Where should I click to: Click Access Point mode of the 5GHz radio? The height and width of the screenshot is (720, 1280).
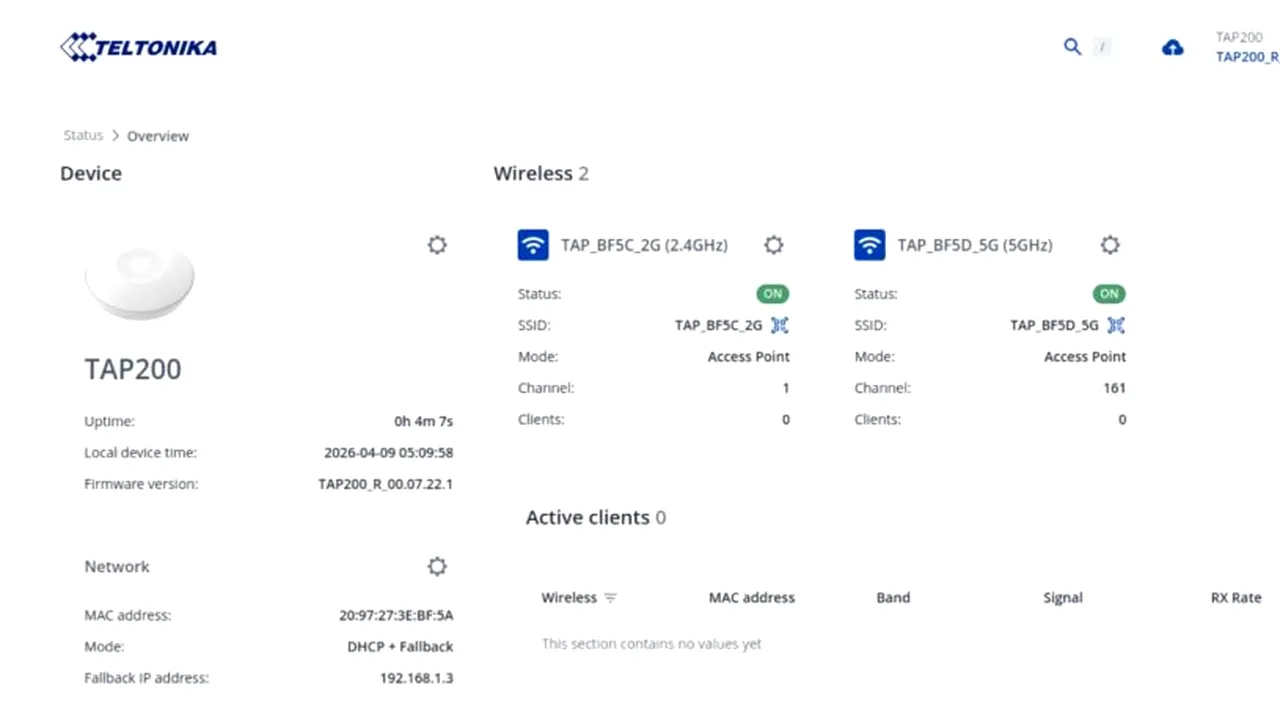pos(1085,357)
